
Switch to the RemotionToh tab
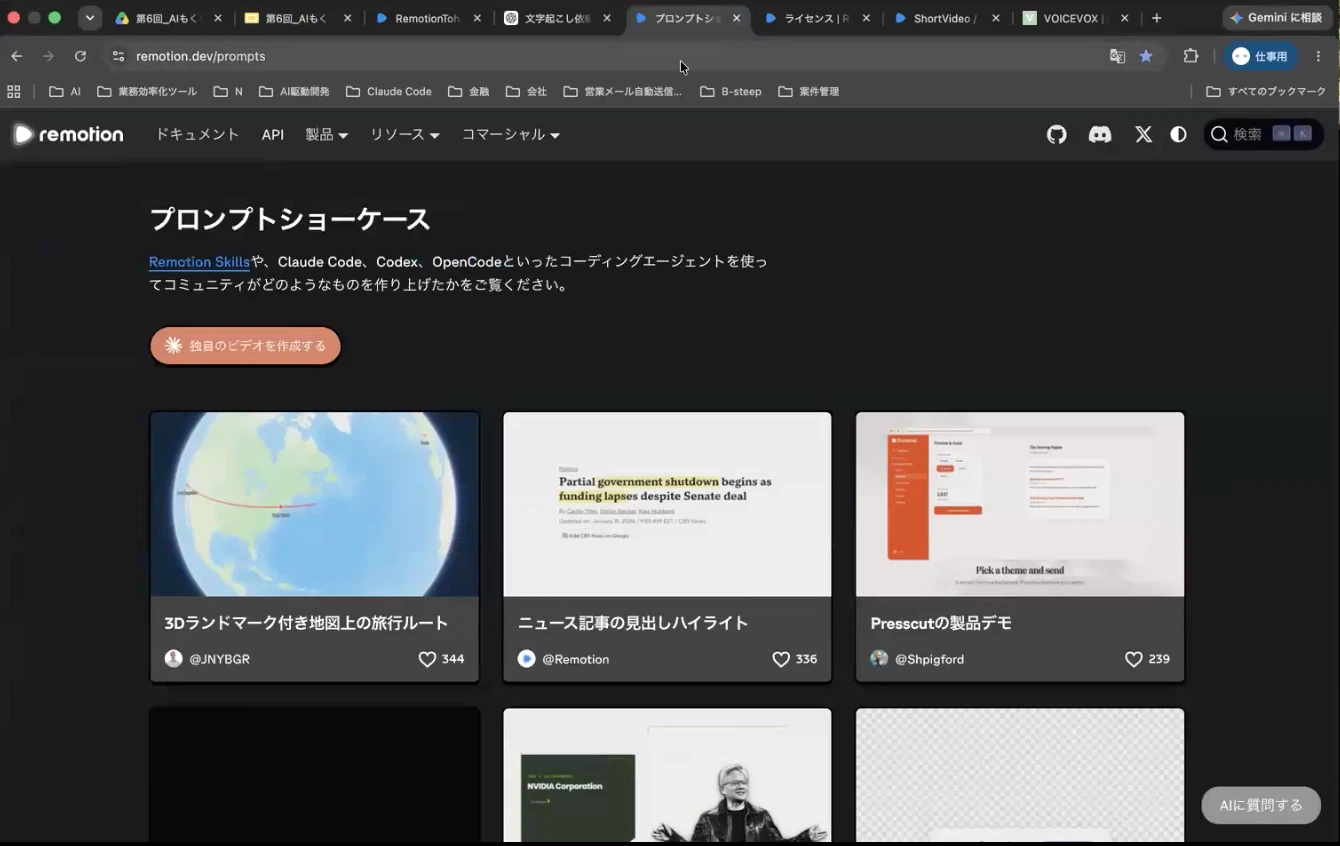coord(428,18)
